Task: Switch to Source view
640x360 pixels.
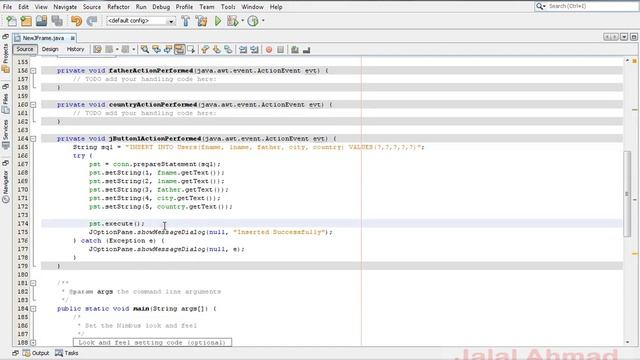Action: click(24, 49)
